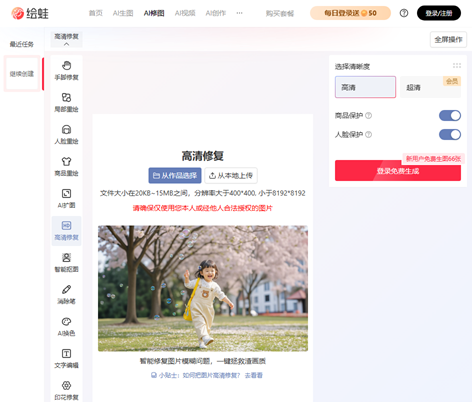
Task: Click the help question mark icon
Action: tap(404, 13)
